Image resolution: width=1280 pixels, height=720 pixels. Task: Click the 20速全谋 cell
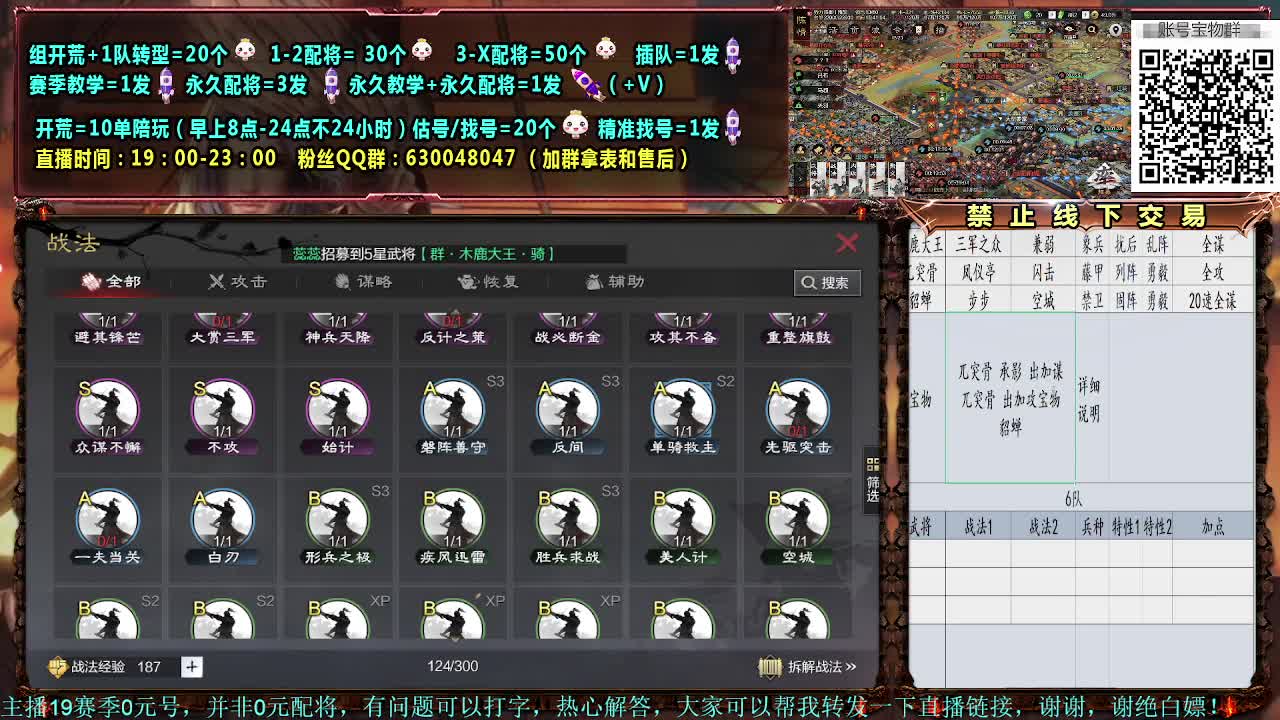pyautogui.click(x=1212, y=300)
